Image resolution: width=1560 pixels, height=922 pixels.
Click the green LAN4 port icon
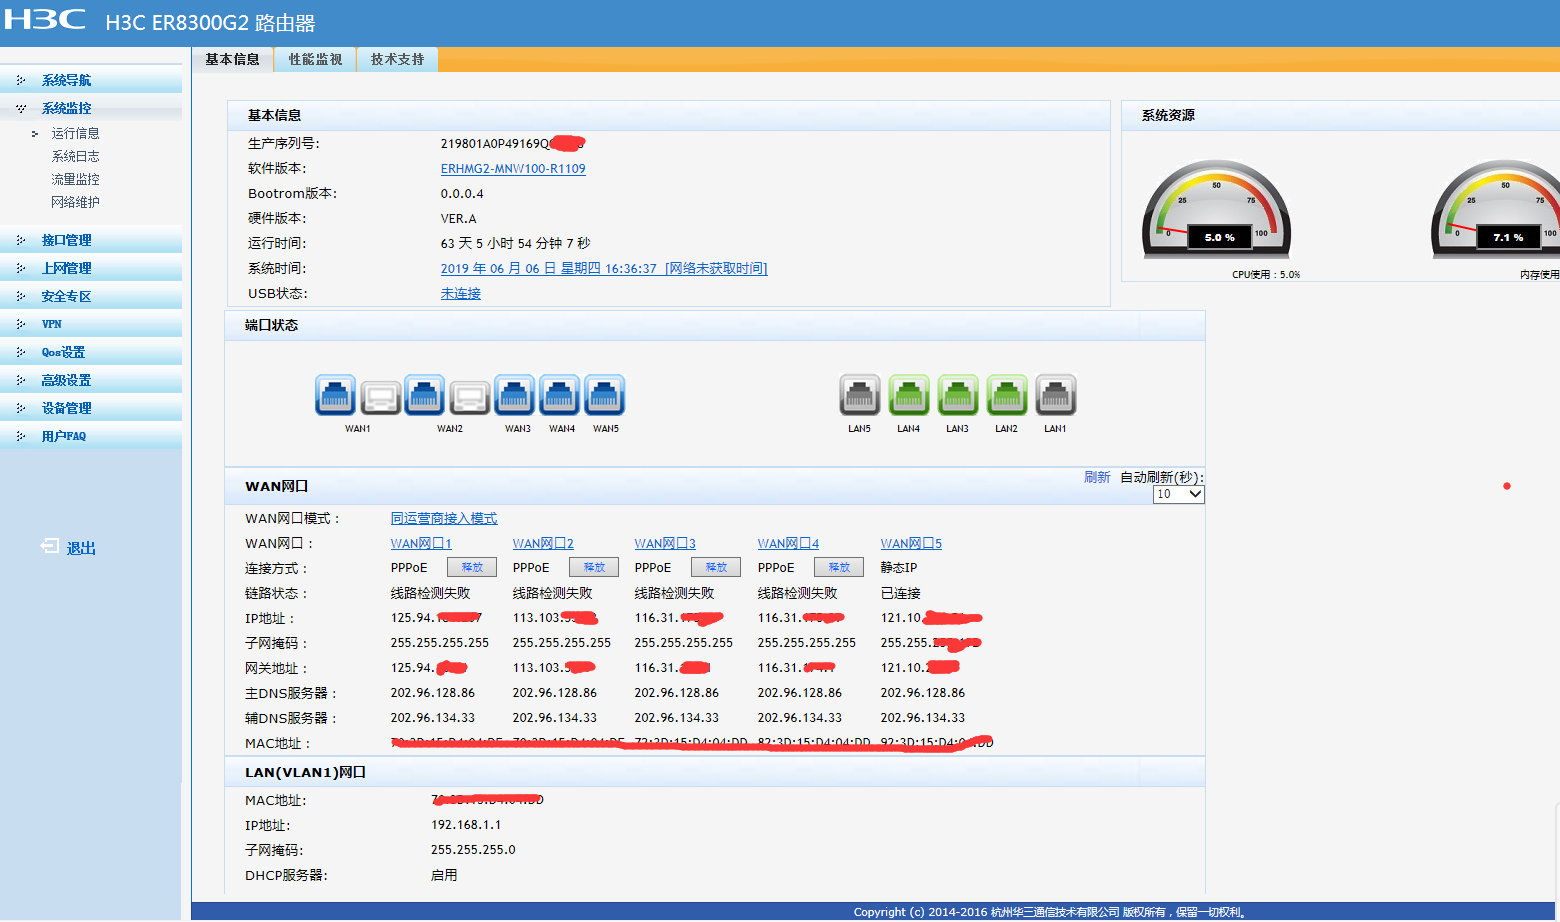[908, 395]
